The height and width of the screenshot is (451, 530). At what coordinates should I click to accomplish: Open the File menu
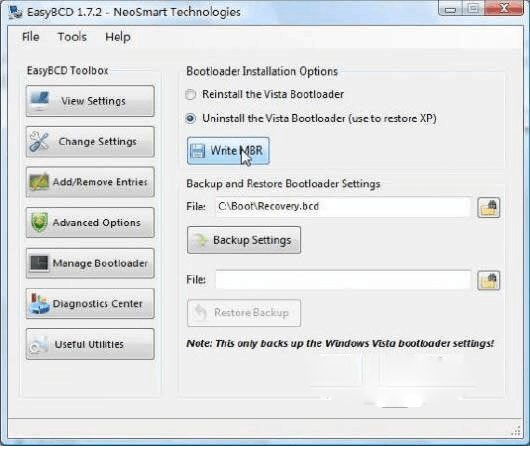pos(30,37)
